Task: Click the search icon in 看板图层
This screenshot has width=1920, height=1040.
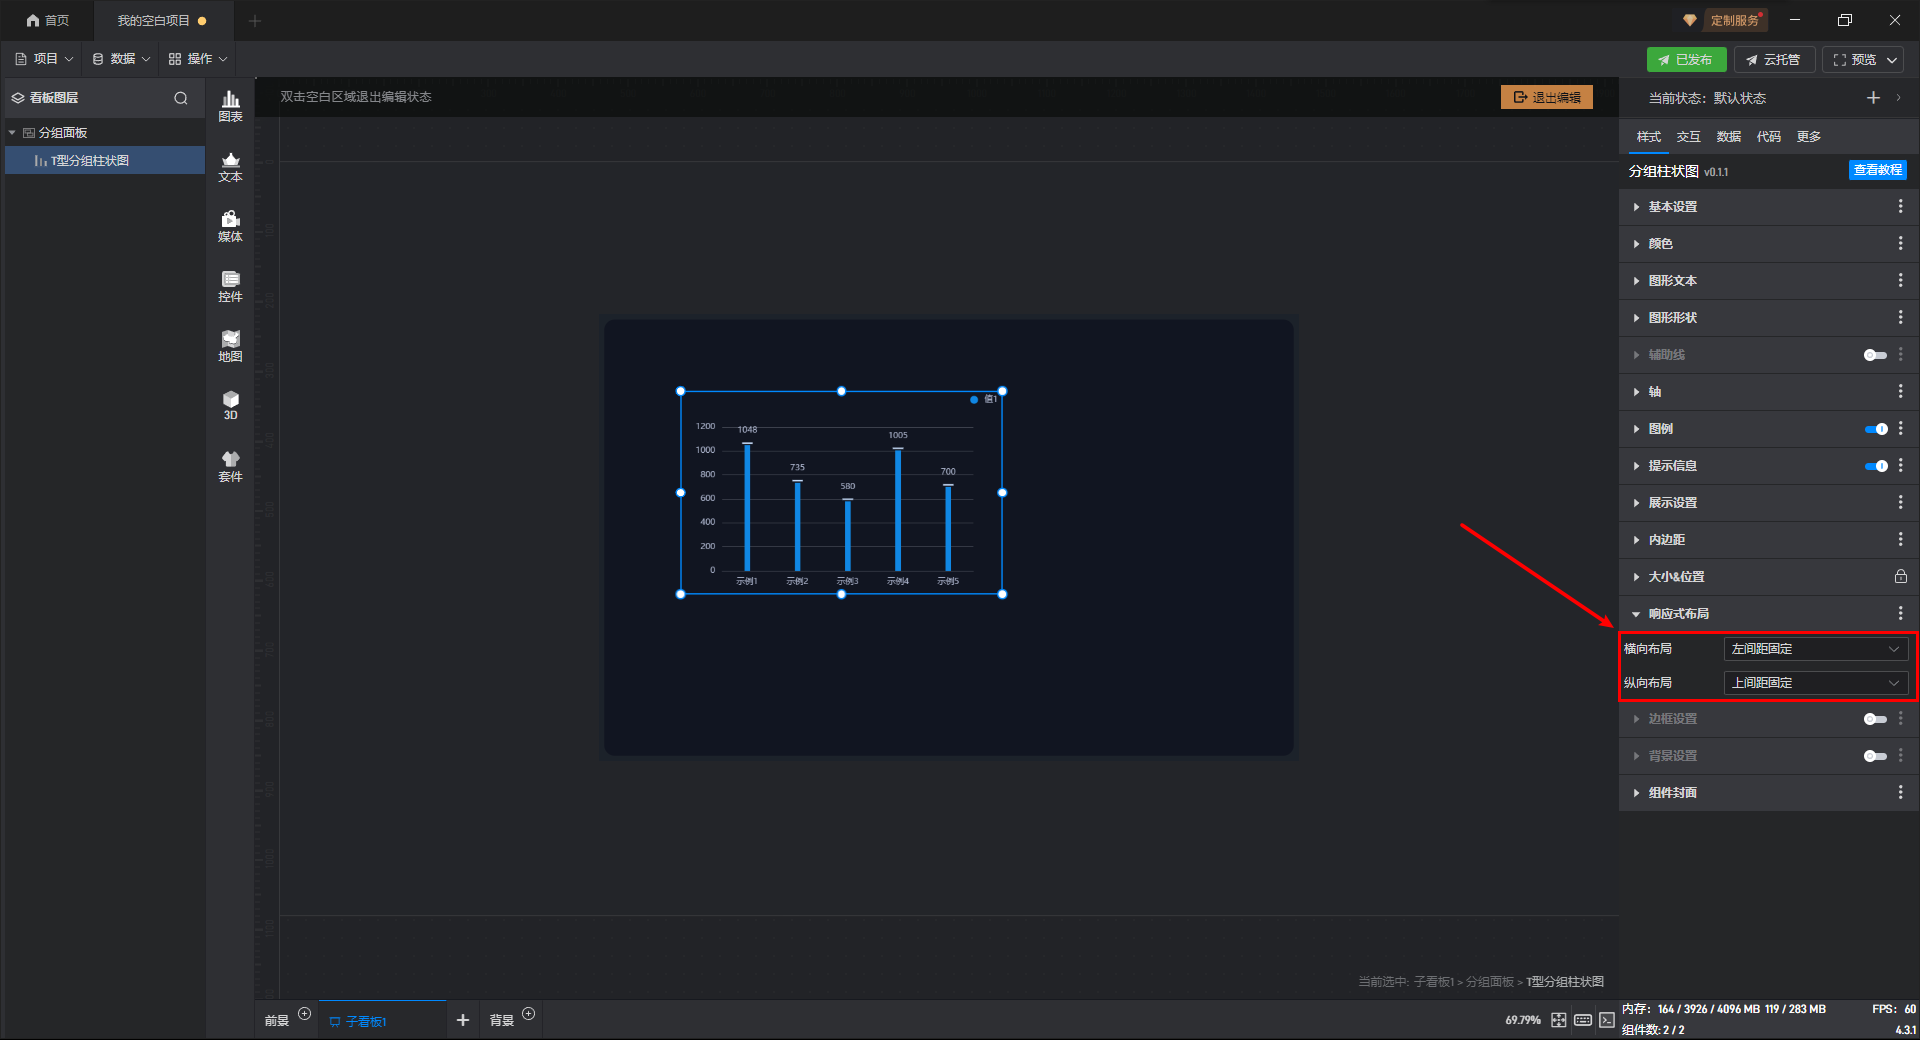Action: point(181,98)
